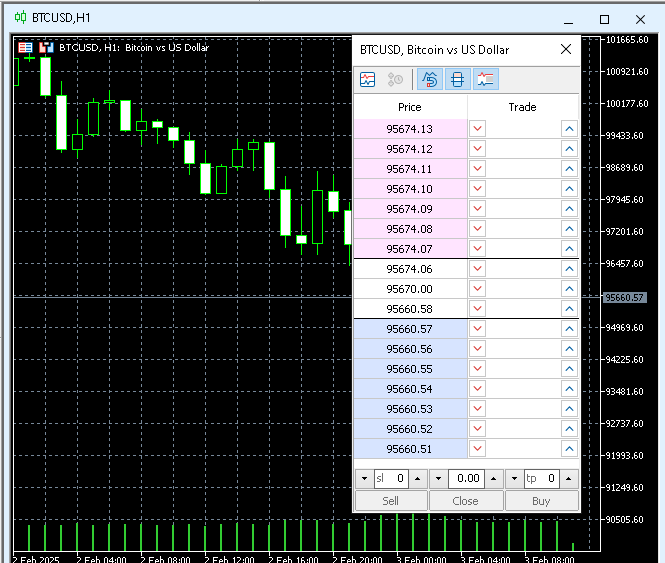Focus the sl stop loss input field
The height and width of the screenshot is (563, 665).
click(x=391, y=479)
